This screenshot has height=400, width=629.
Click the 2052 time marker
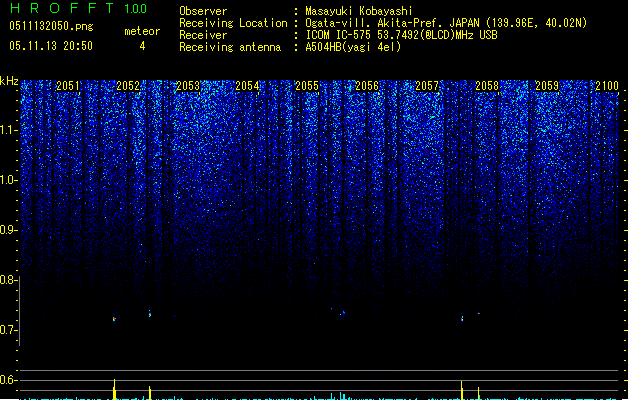(128, 86)
